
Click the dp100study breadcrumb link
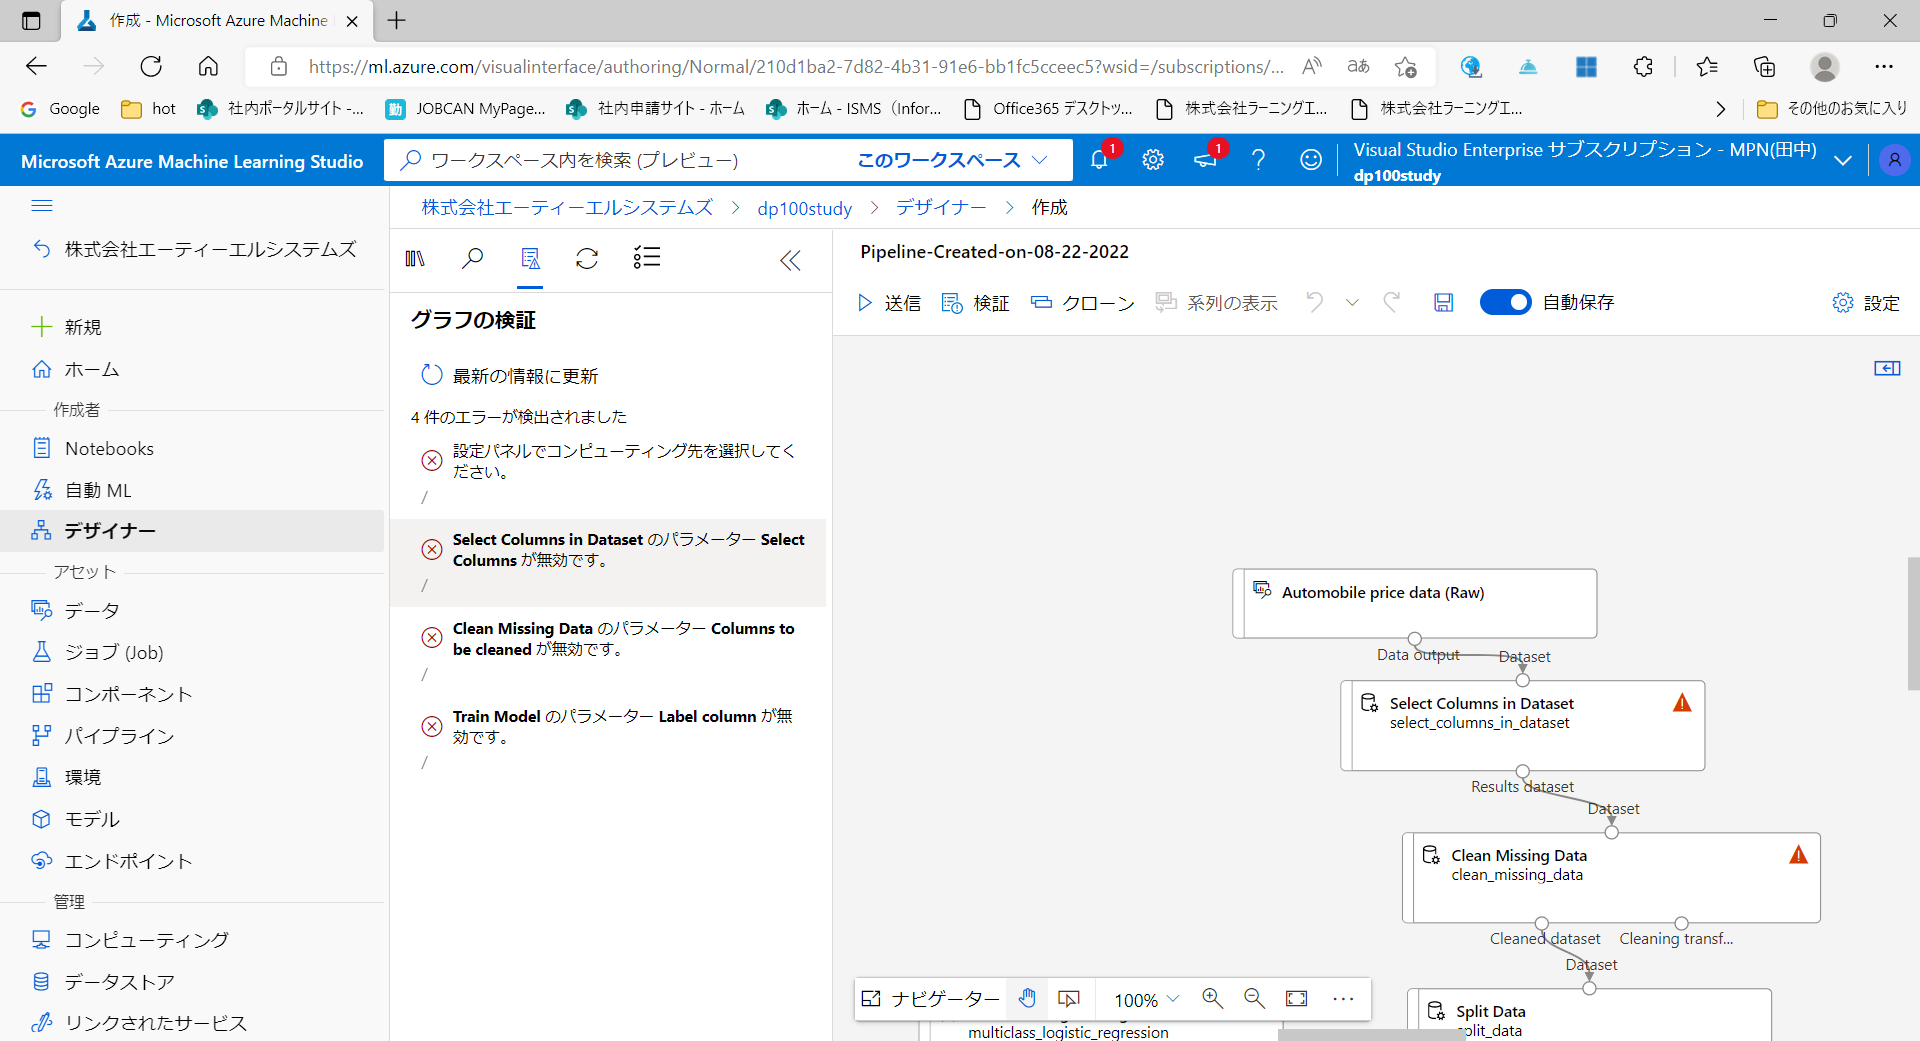[805, 208]
